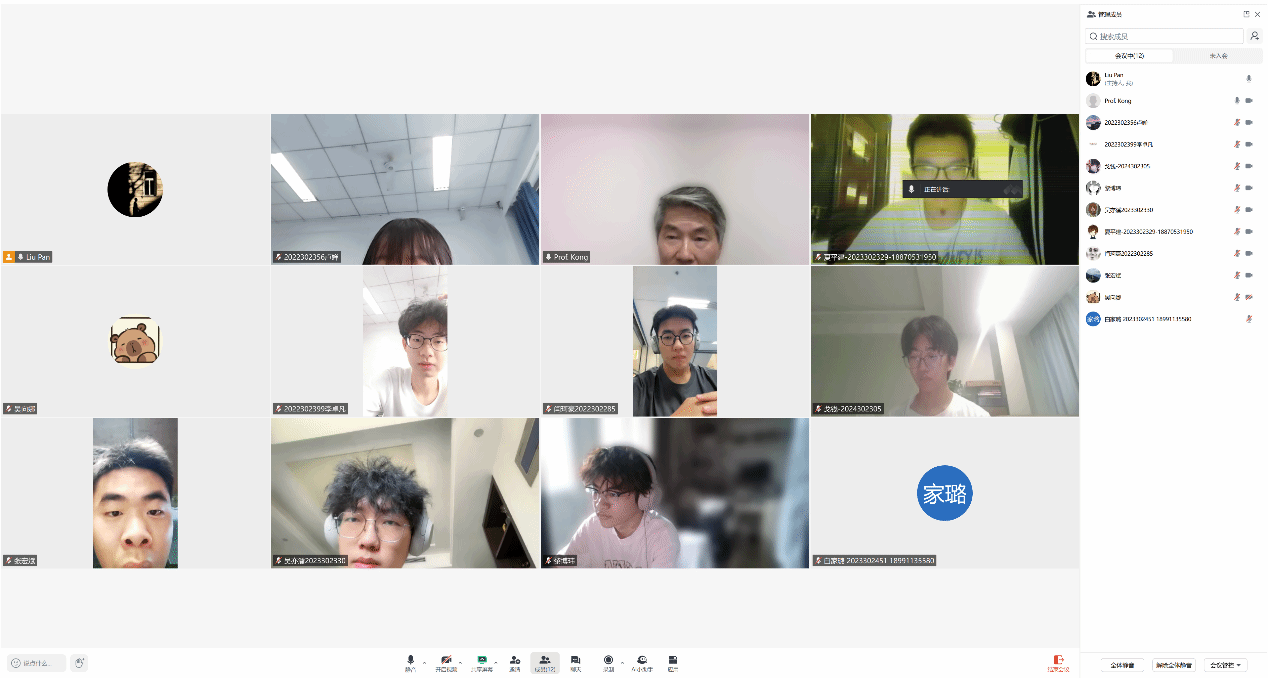Expand the microphone options arrow
The width and height of the screenshot is (1268, 678).
tap(424, 662)
